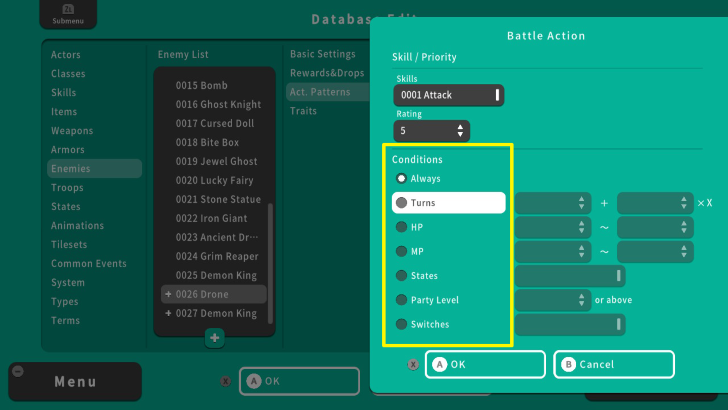Adjust the Rating stepper showing 5
Image resolution: width=728 pixels, height=410 pixels.
(x=431, y=130)
